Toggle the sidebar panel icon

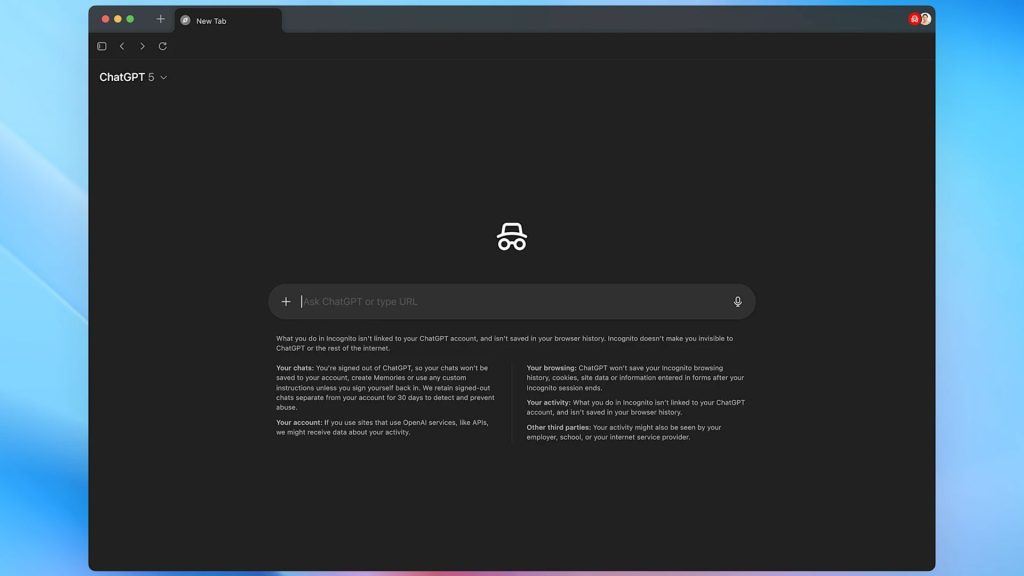click(101, 46)
